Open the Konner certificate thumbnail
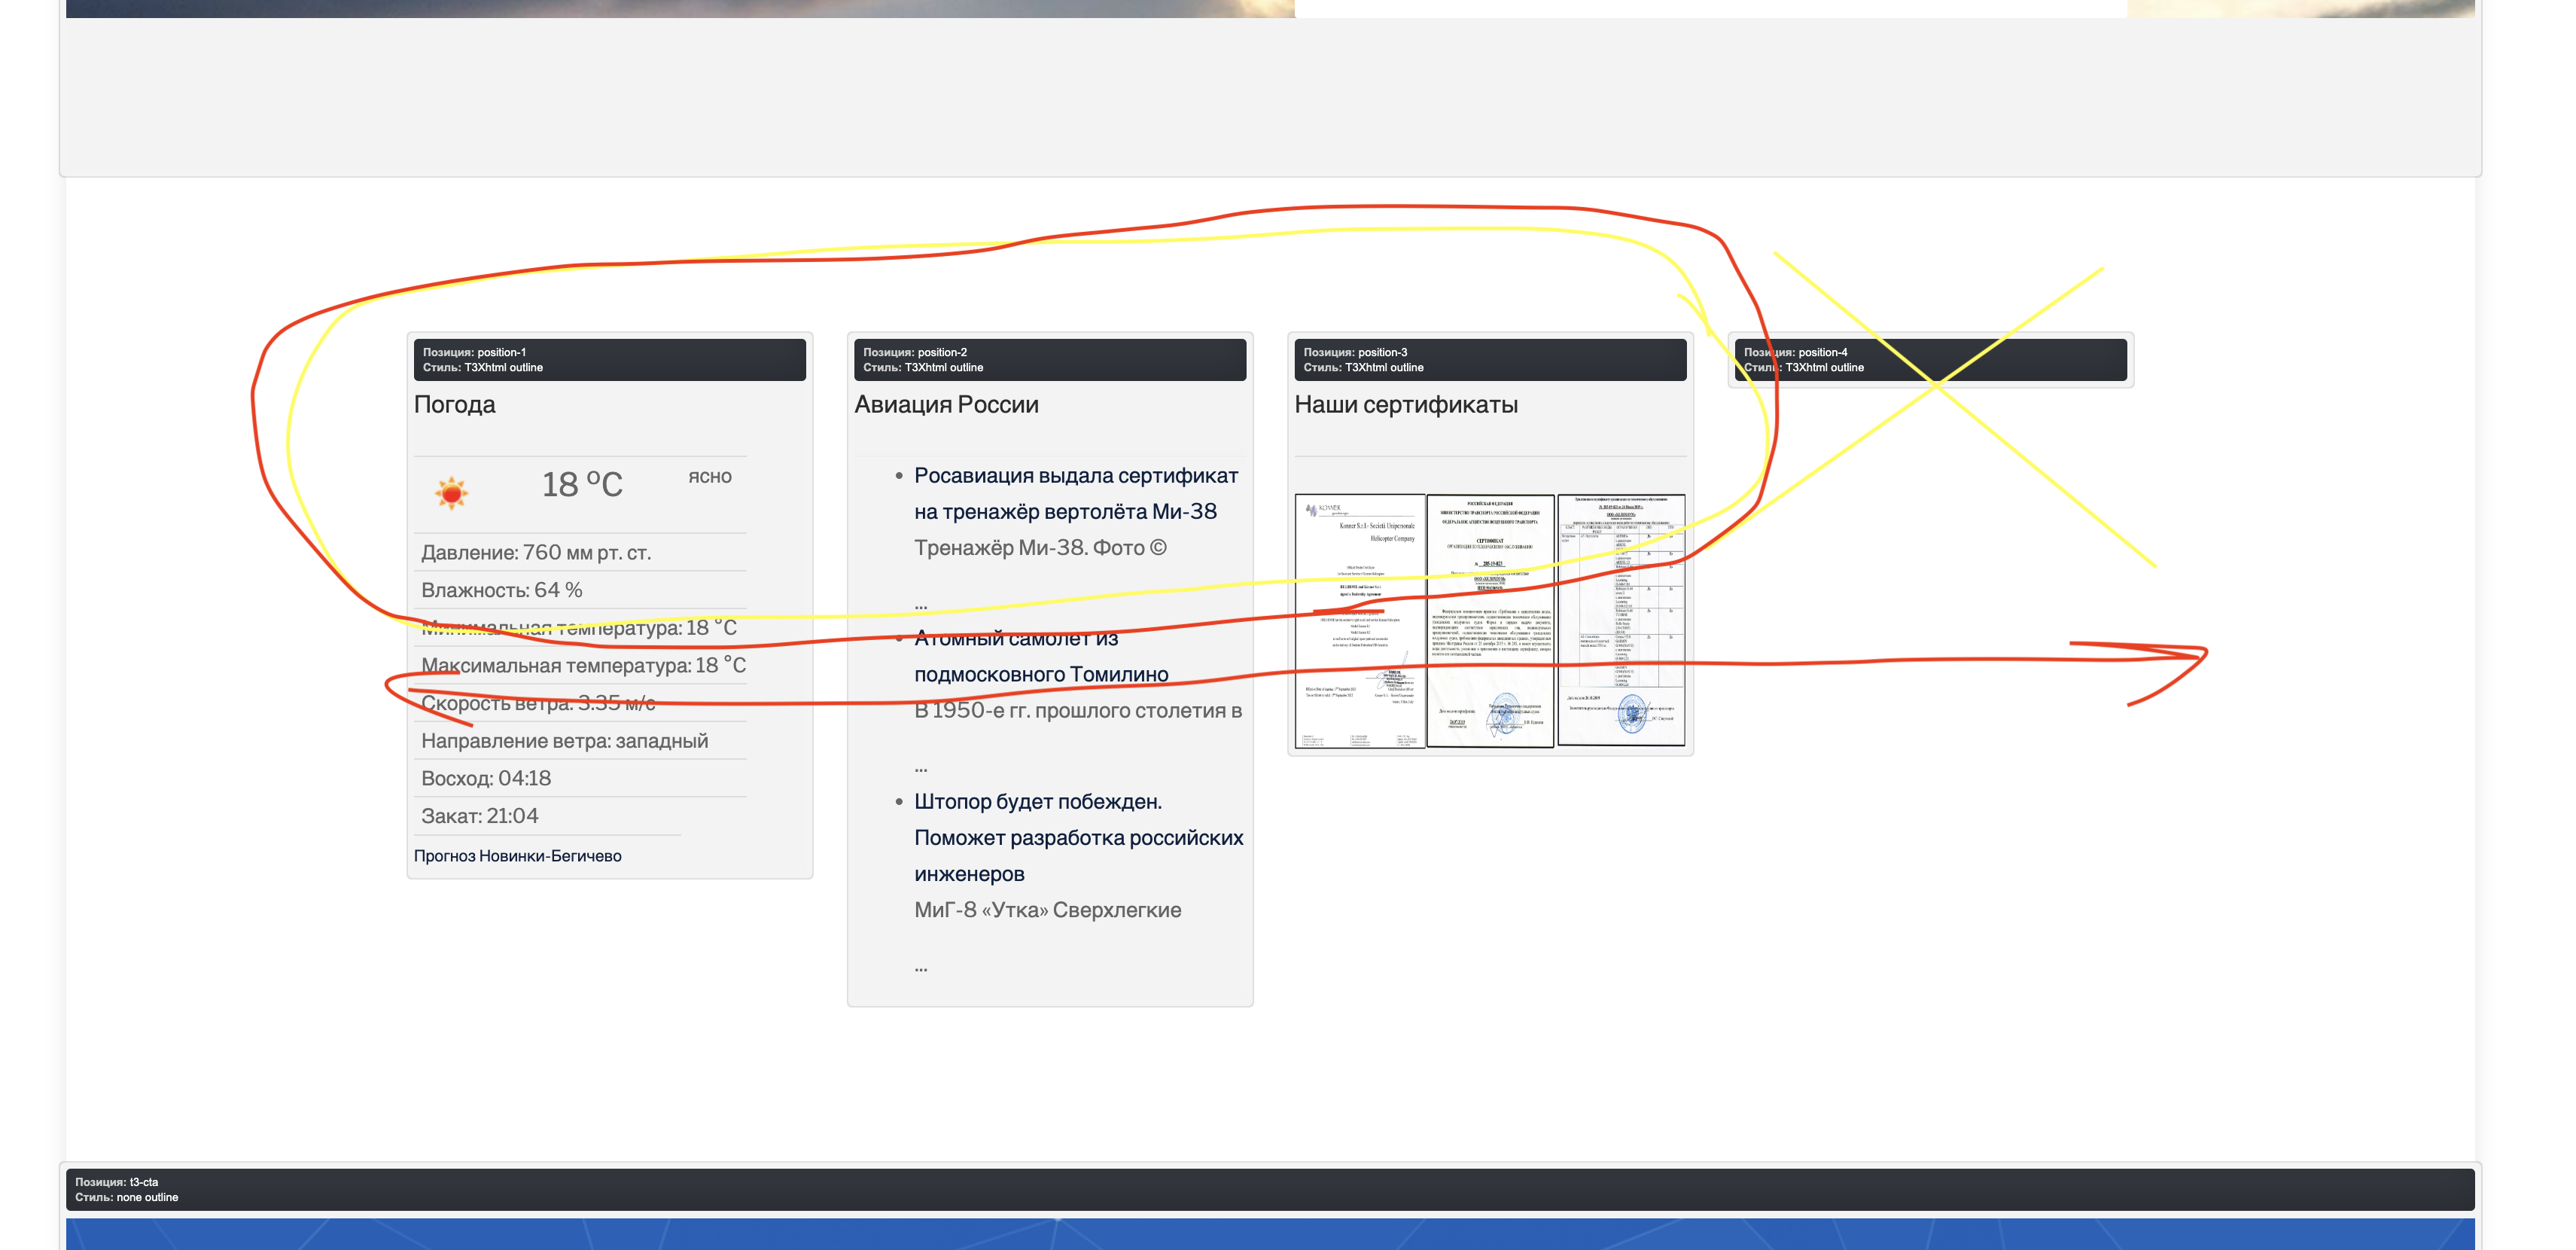This screenshot has height=1250, width=2576. pyautogui.click(x=1359, y=620)
